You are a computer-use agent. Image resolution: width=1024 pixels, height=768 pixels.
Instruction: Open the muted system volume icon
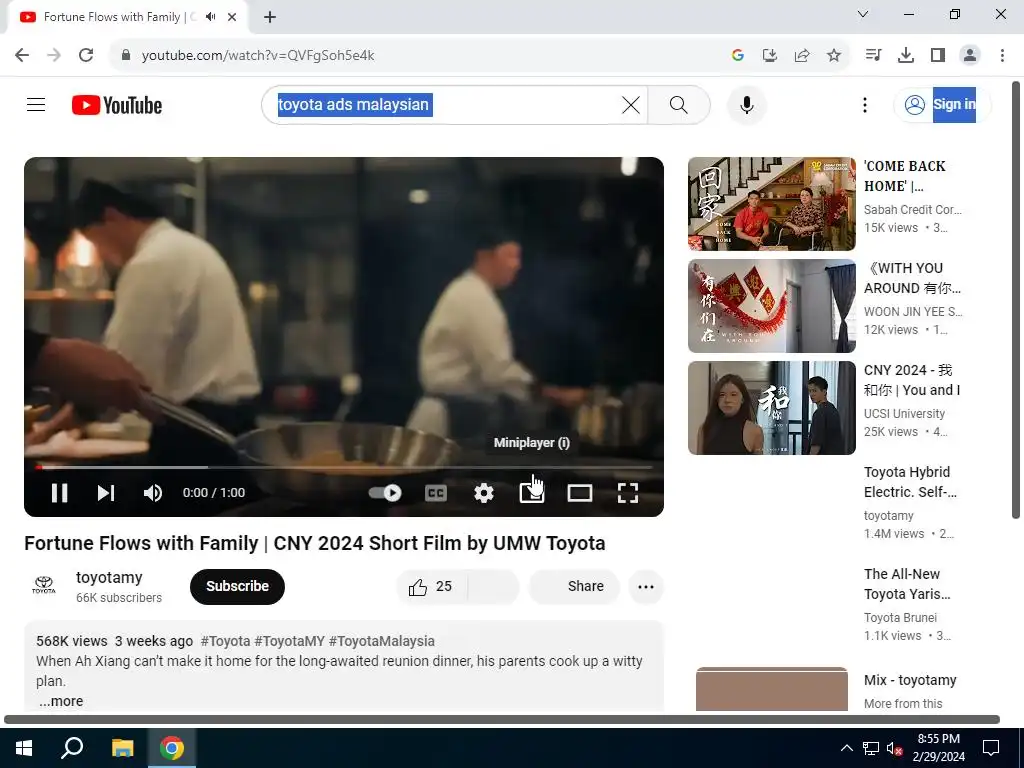coord(895,748)
